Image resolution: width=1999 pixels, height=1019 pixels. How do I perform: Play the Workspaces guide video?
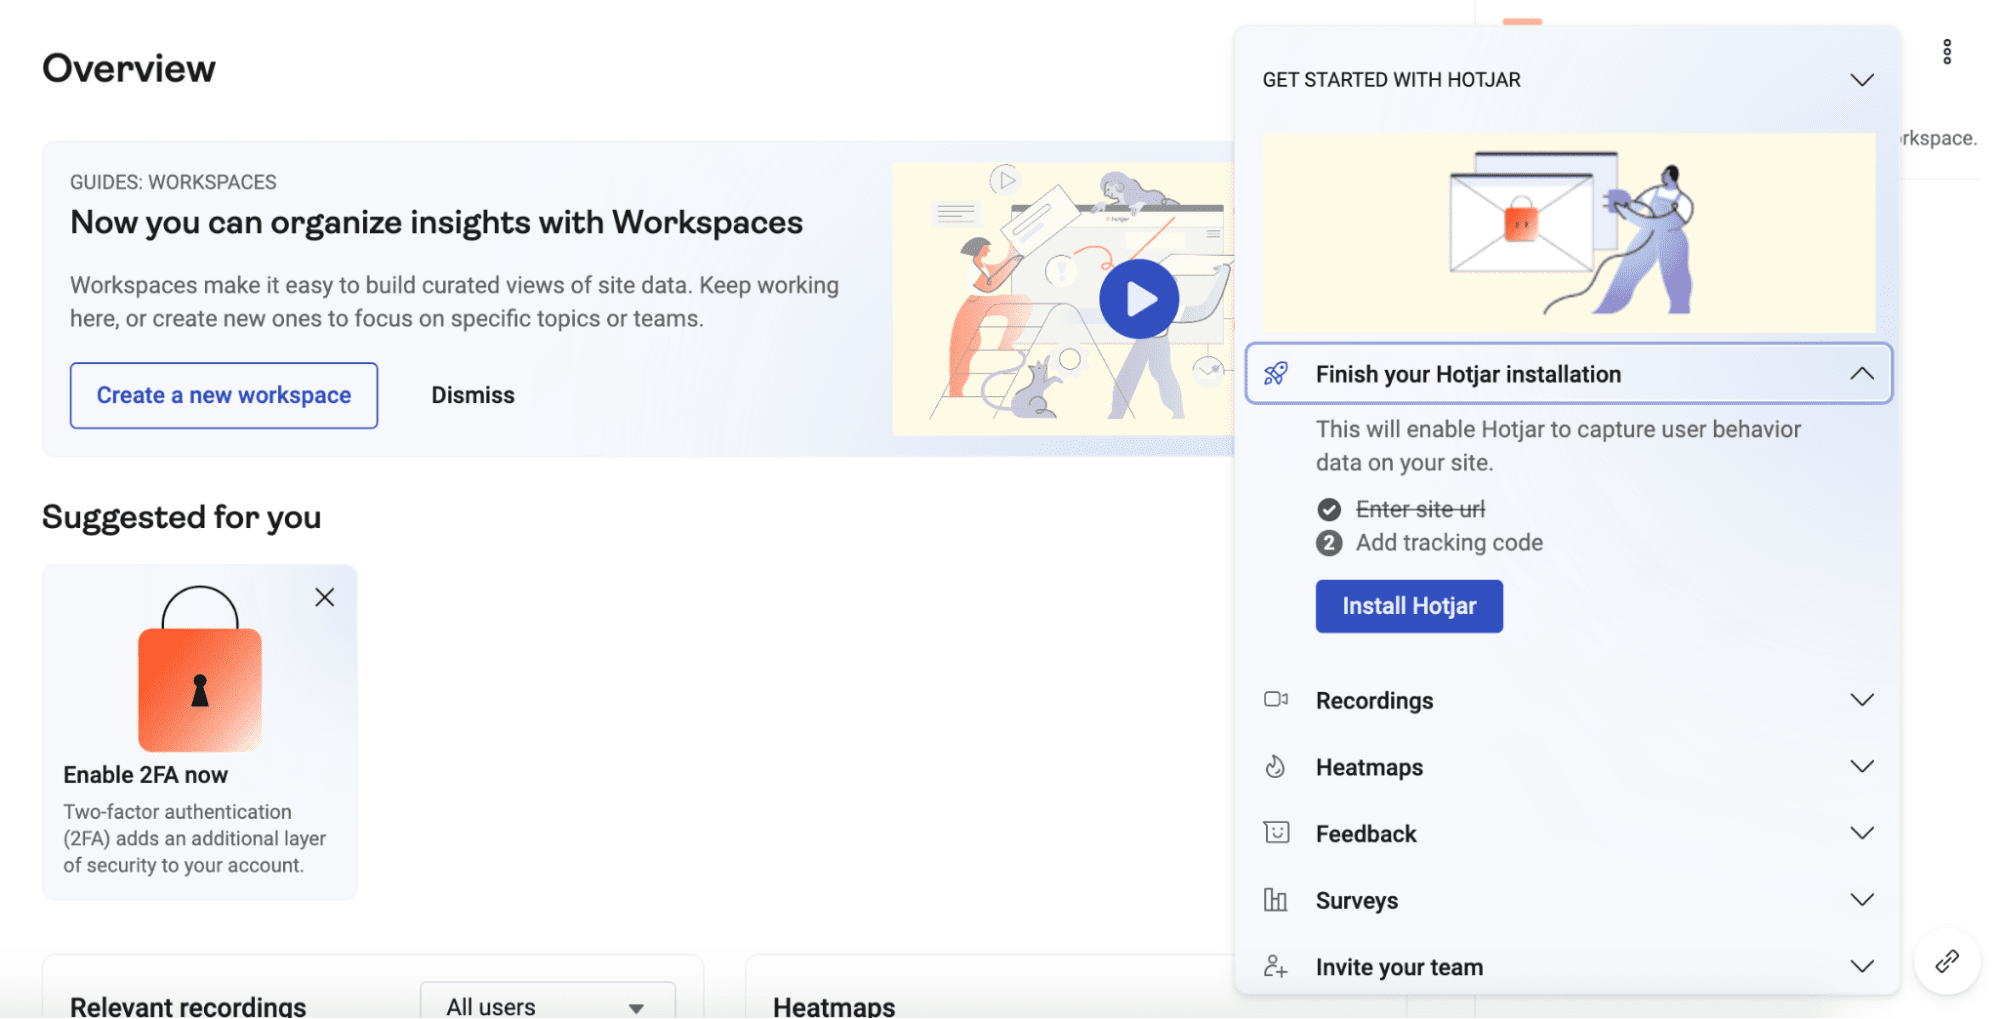tap(1138, 299)
